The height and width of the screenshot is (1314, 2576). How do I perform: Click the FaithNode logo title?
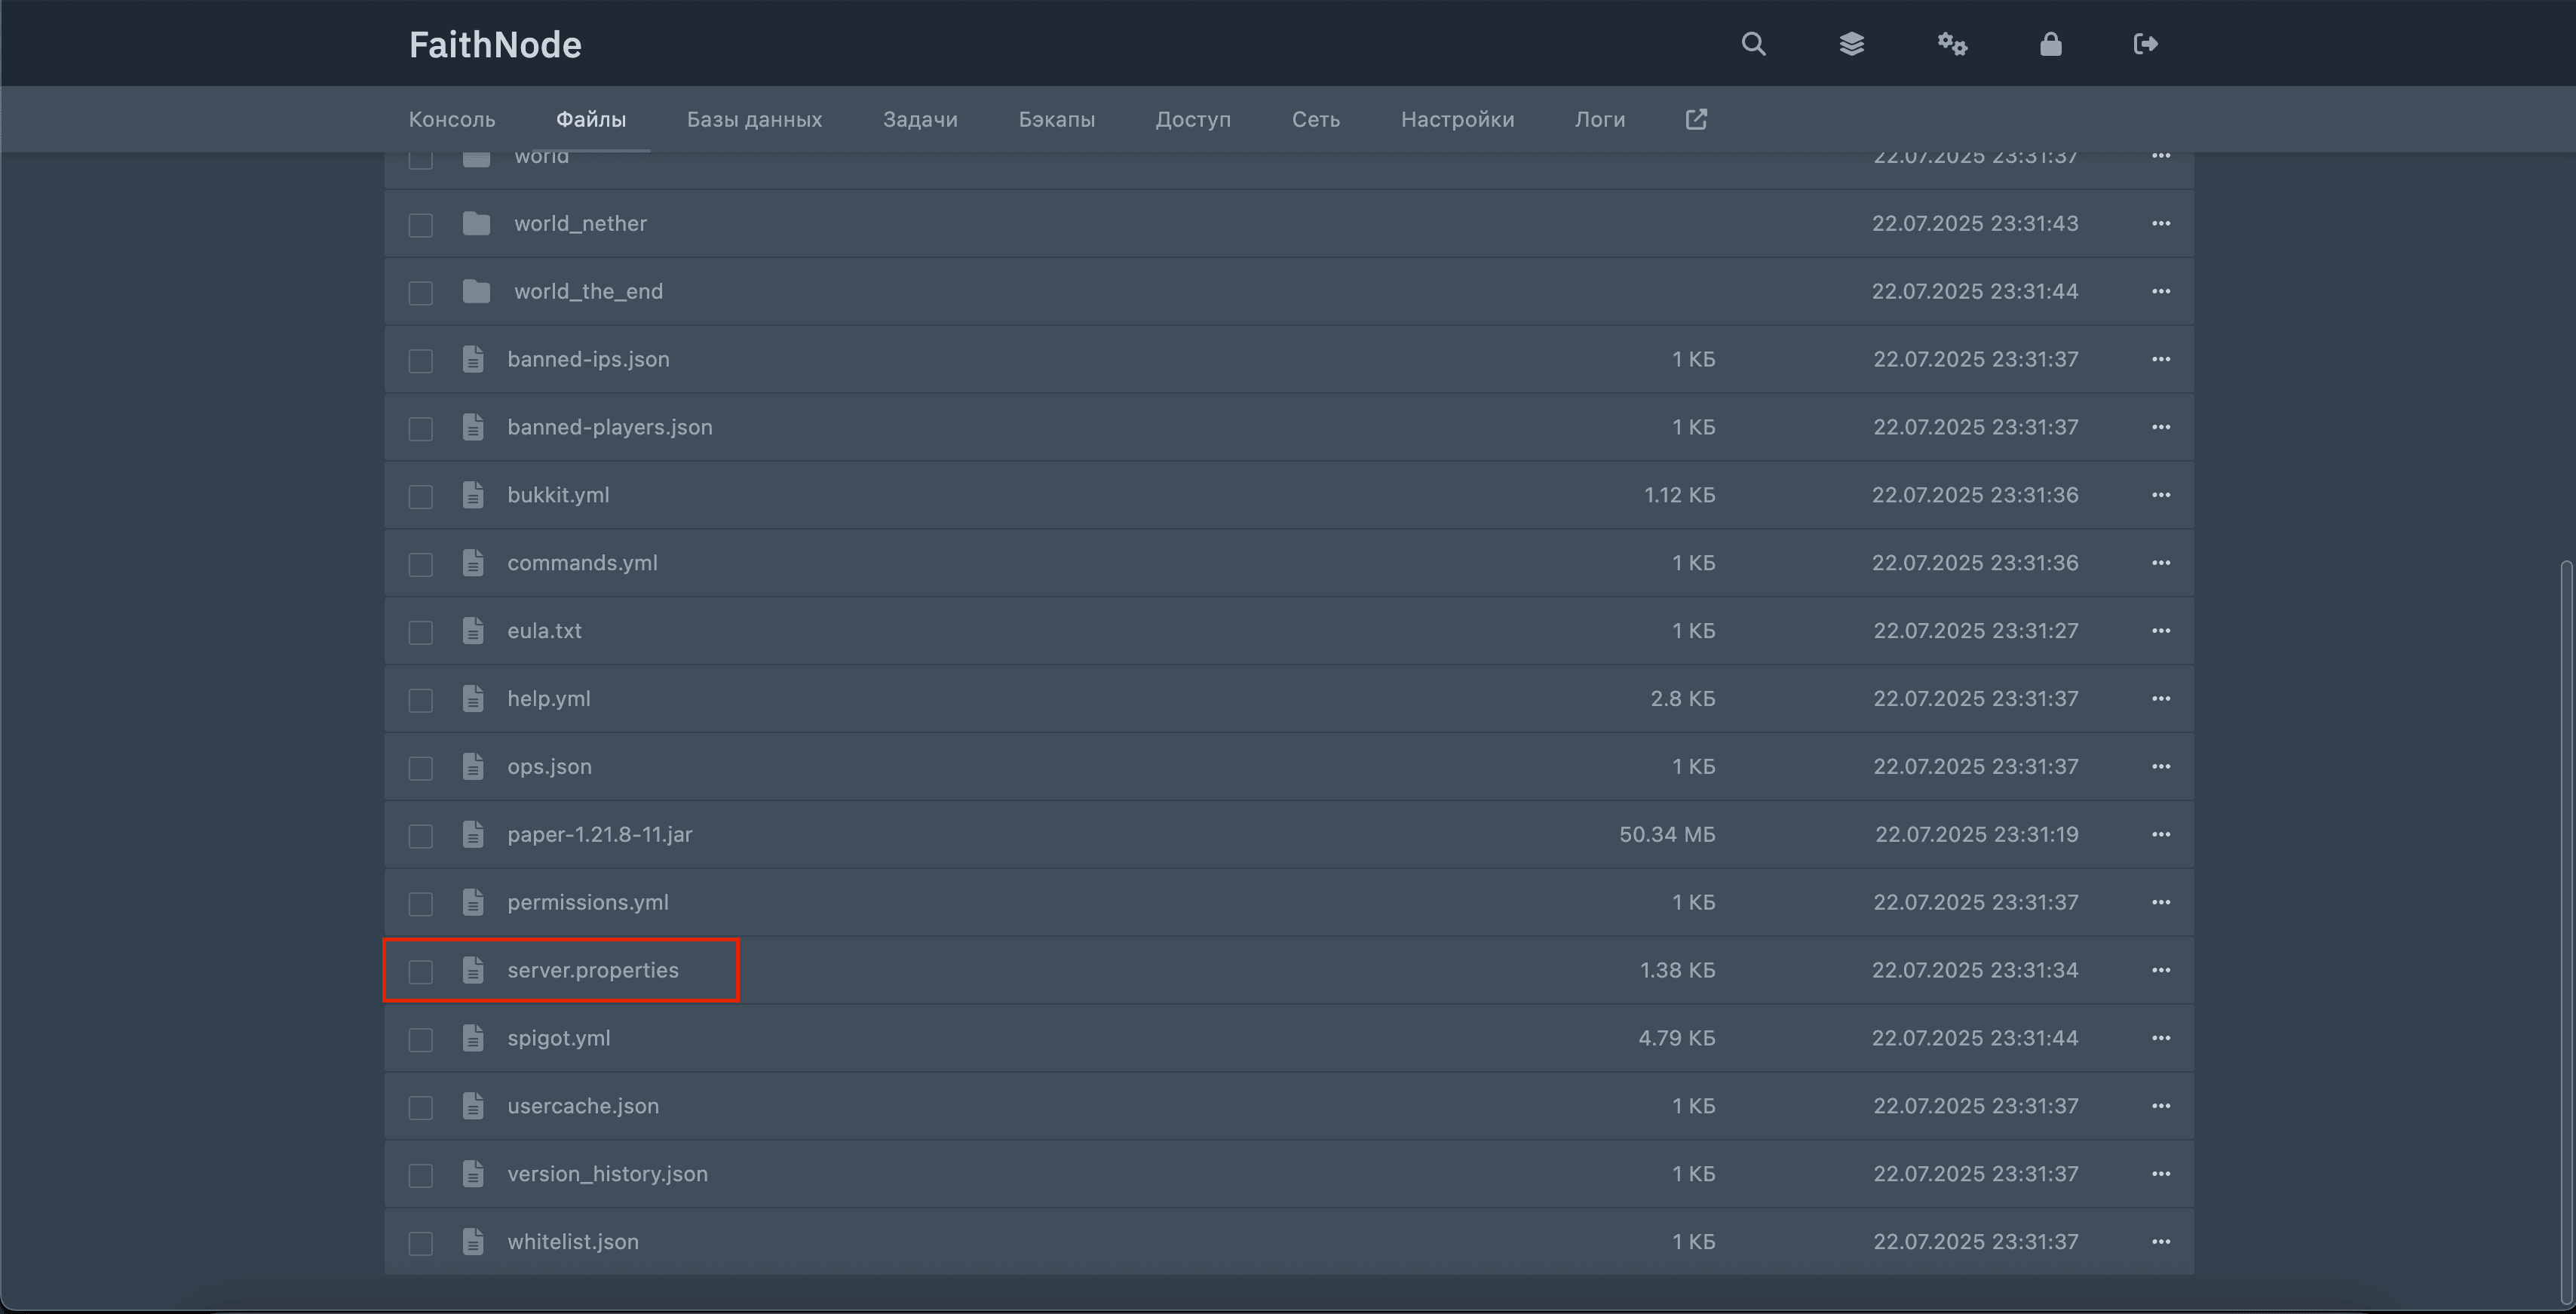pos(495,45)
